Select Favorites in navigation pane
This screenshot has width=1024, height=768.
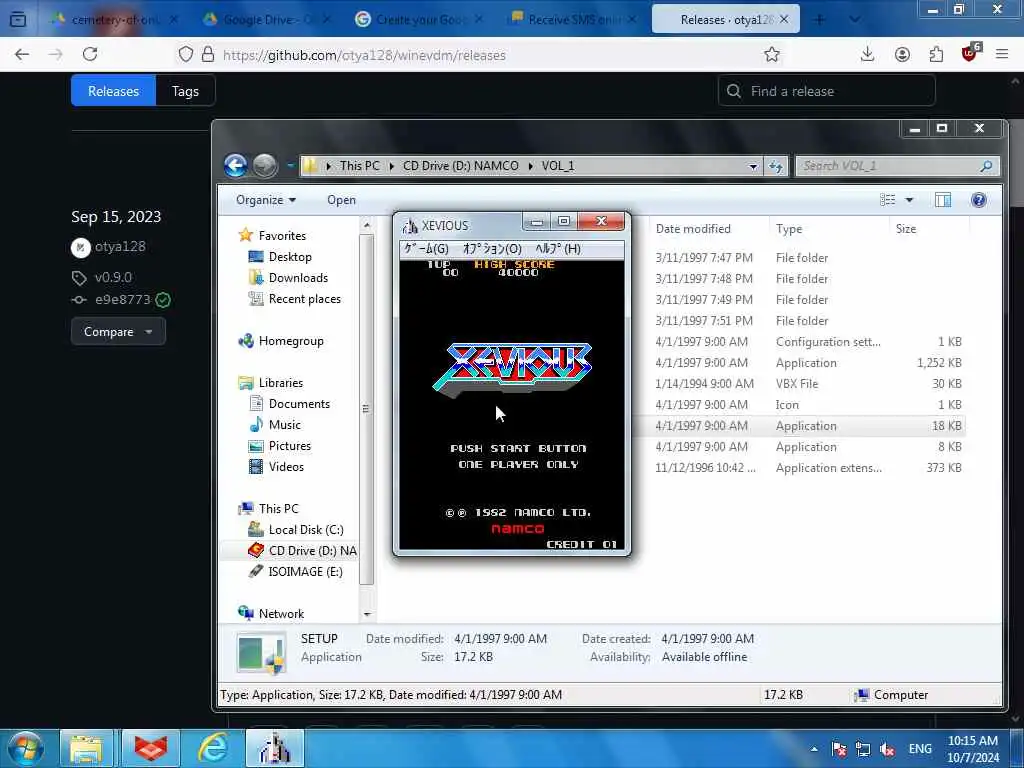(x=281, y=235)
